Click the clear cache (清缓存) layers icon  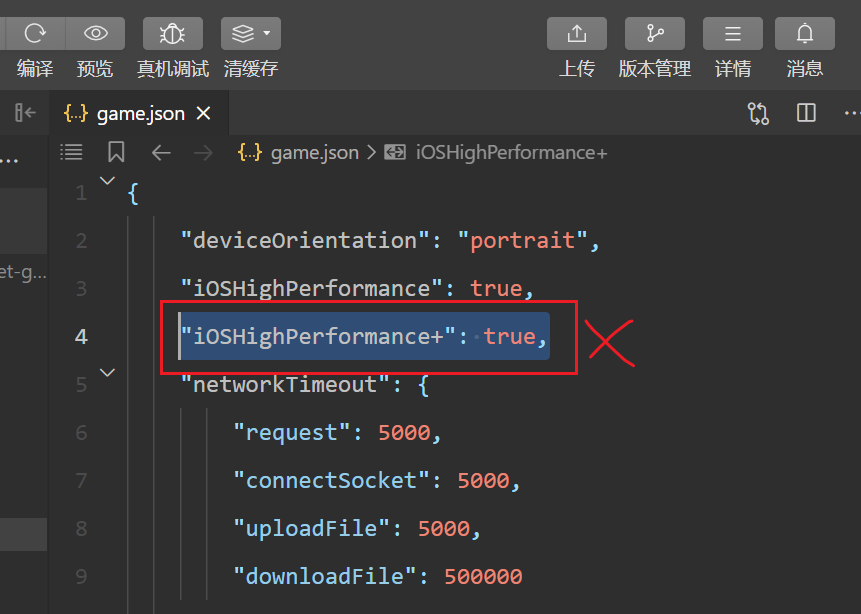click(x=243, y=34)
